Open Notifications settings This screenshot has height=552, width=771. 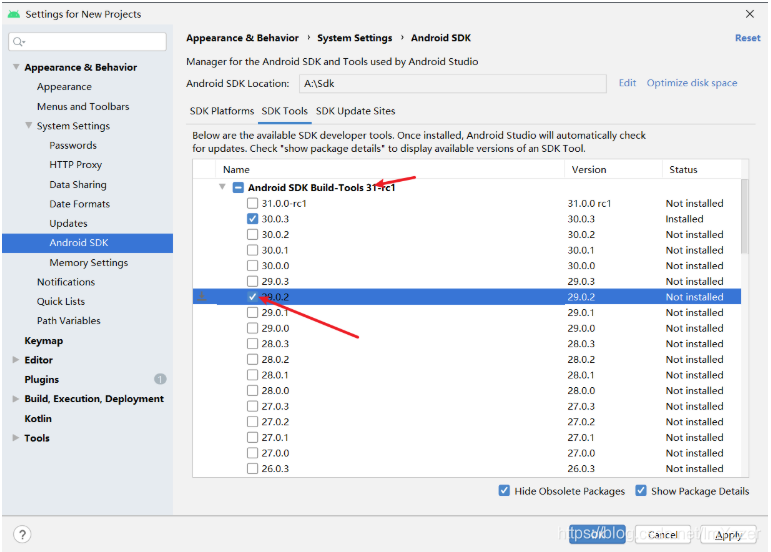66,282
